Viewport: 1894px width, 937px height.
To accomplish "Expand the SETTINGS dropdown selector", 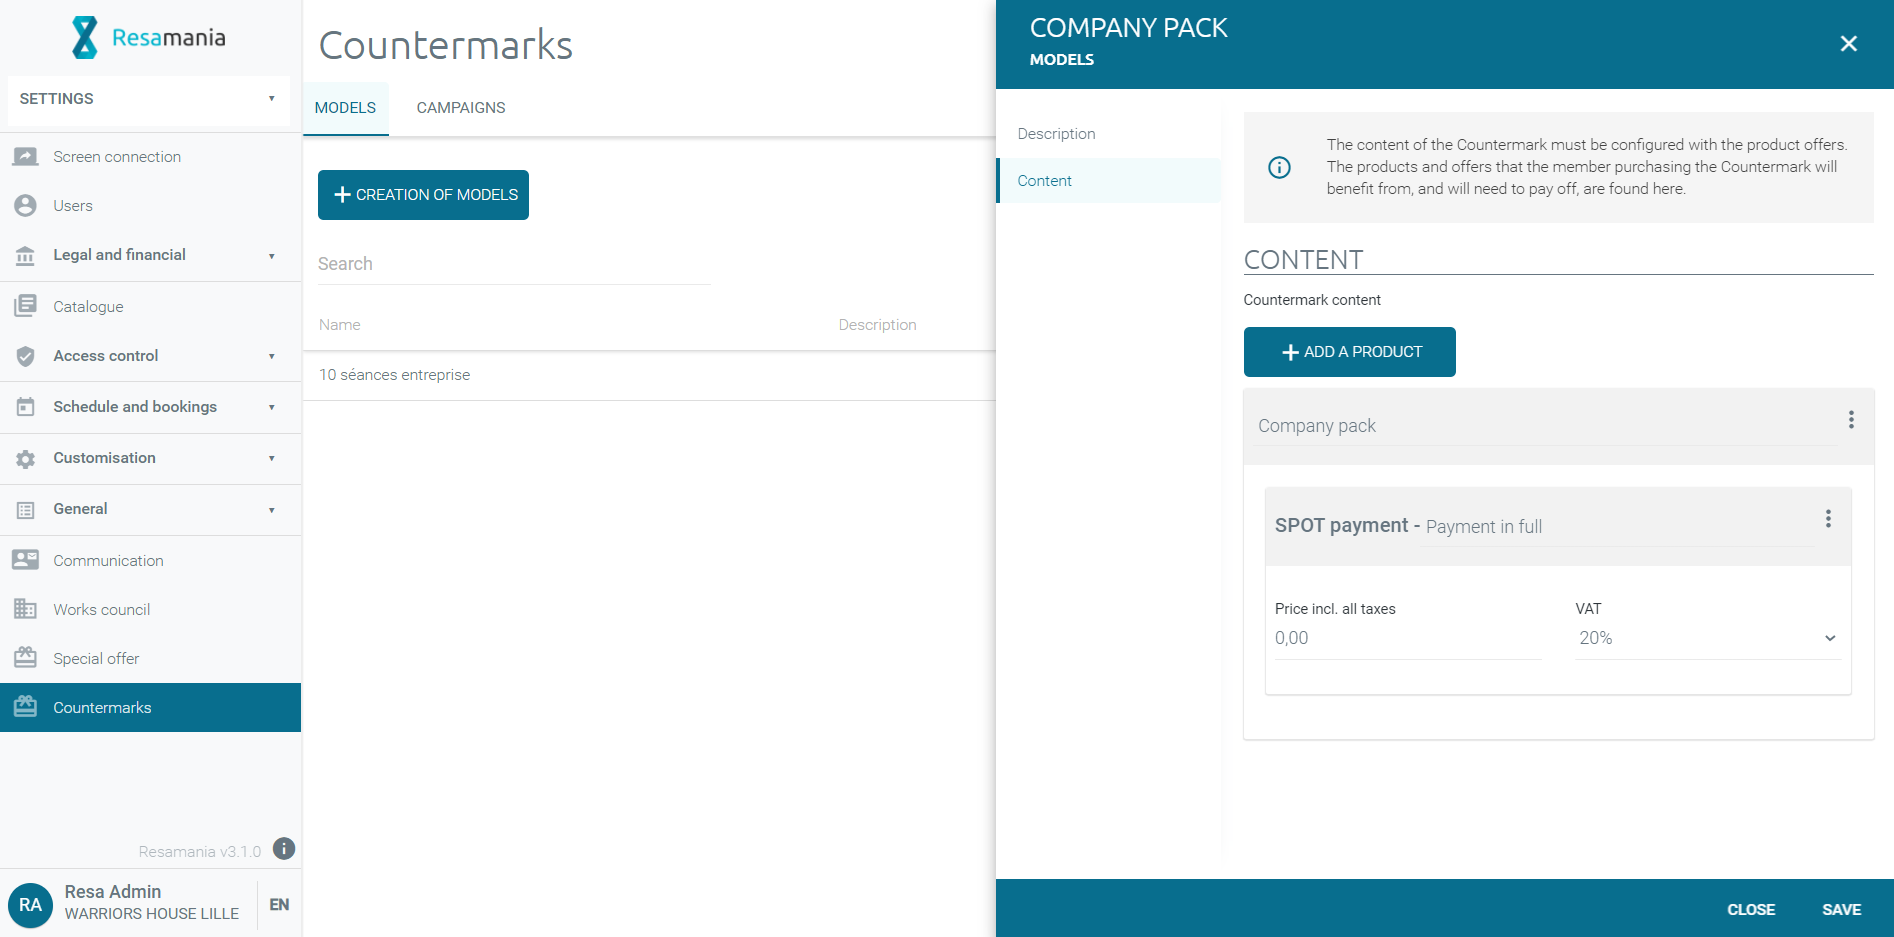I will (148, 99).
